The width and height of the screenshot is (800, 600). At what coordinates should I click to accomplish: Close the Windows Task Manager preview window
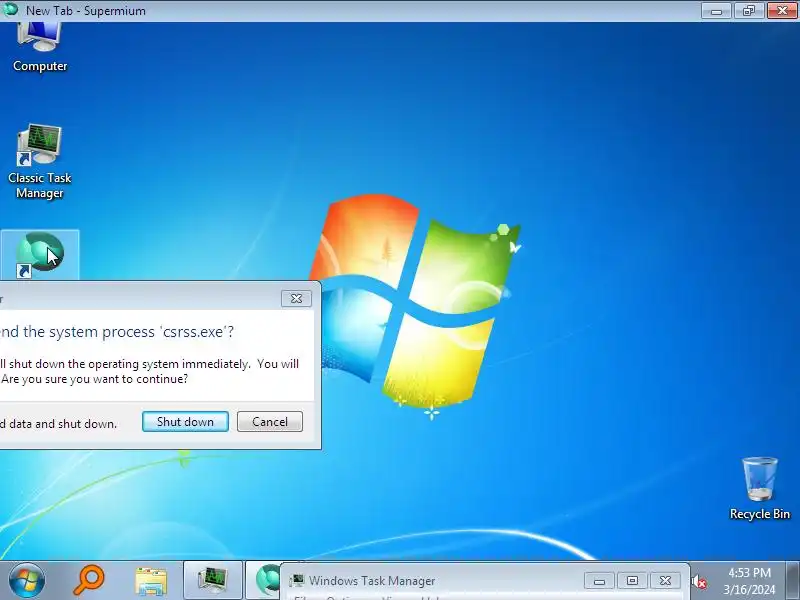tap(665, 581)
